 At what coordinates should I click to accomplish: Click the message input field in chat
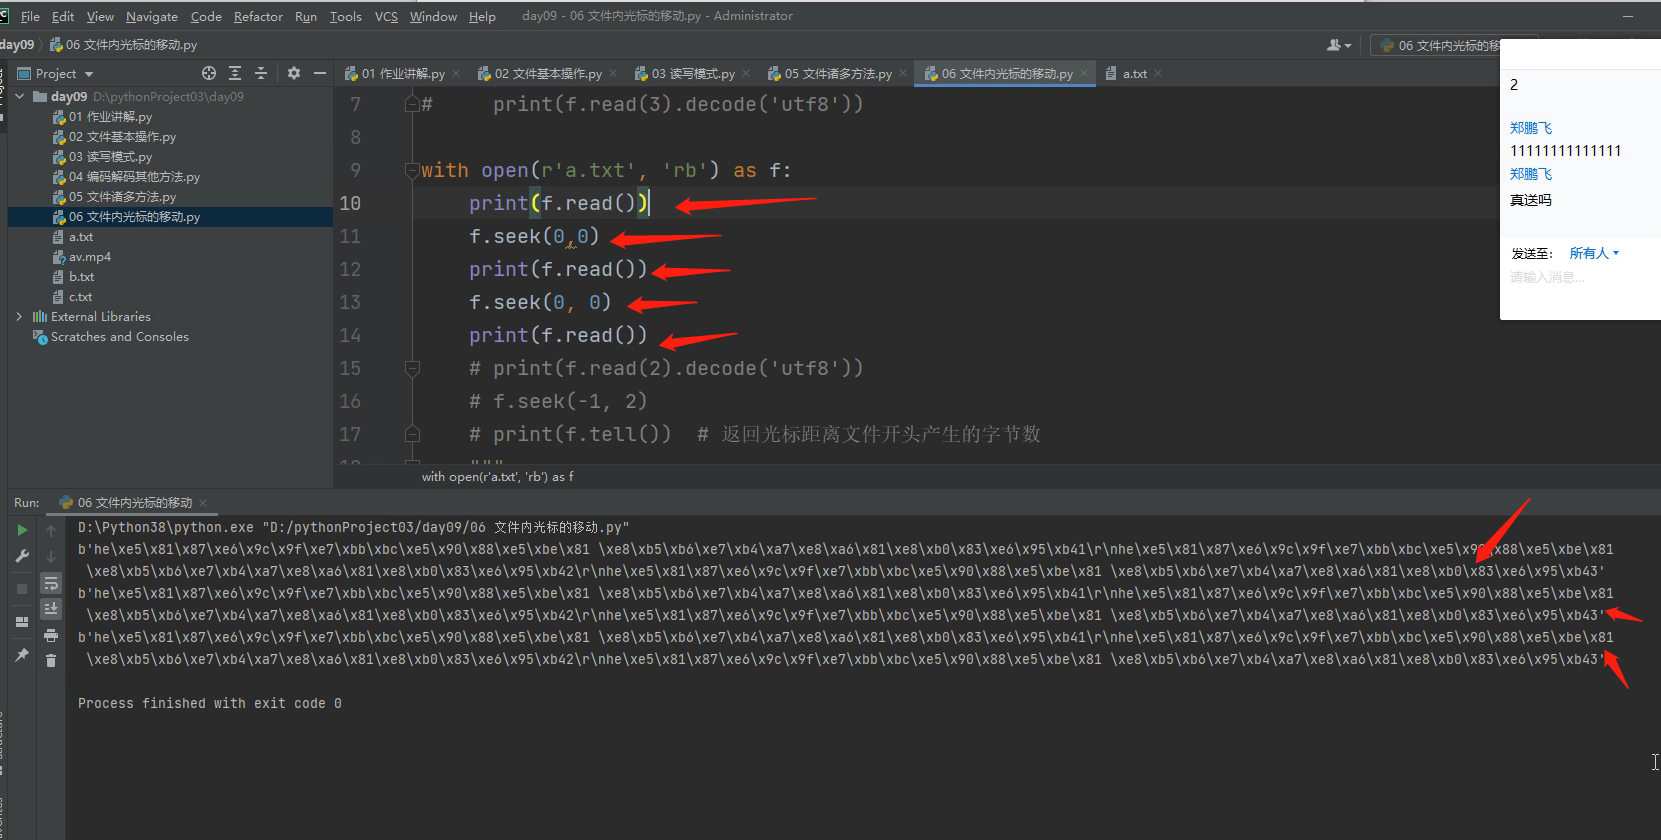click(1580, 278)
